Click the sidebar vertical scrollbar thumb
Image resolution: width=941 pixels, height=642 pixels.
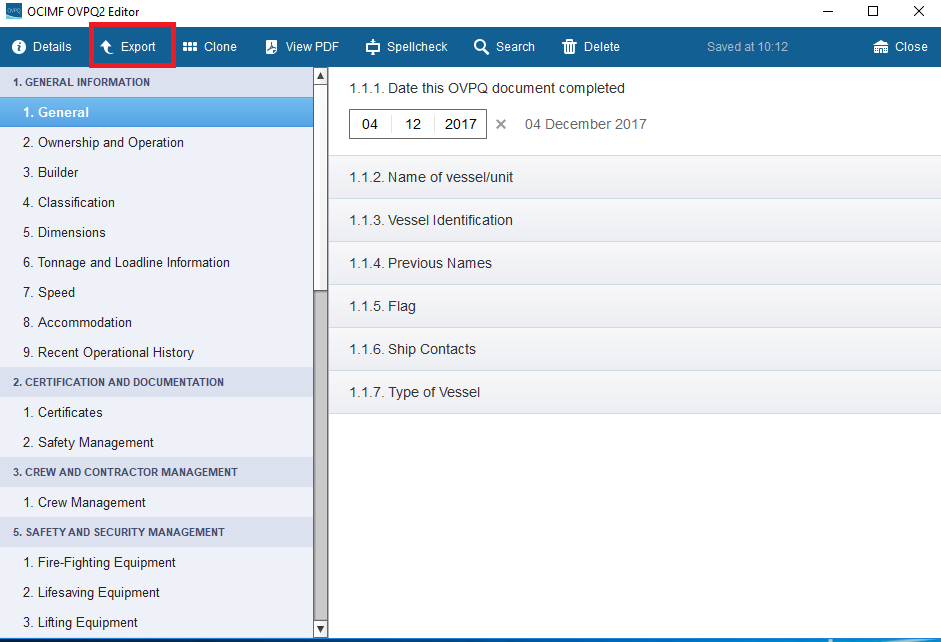coord(320,187)
